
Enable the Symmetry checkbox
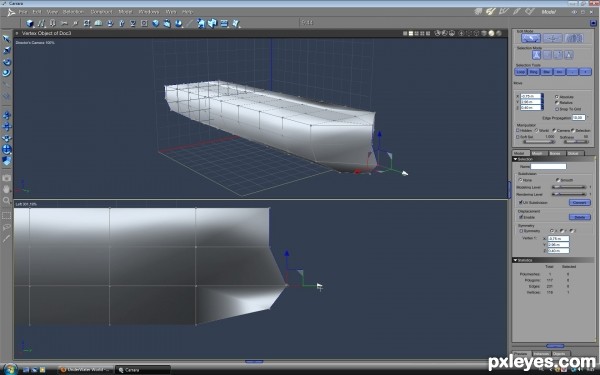point(520,231)
